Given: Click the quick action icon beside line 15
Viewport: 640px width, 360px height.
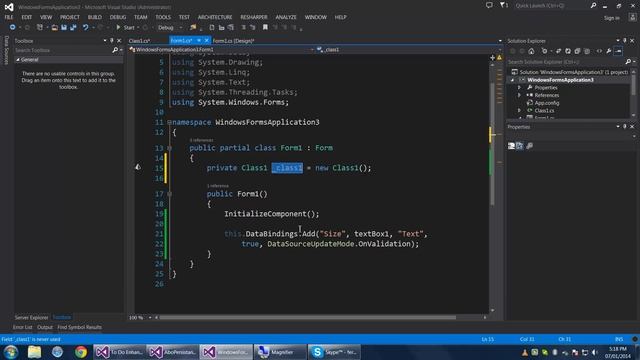Looking at the screenshot, I should coord(138,167).
